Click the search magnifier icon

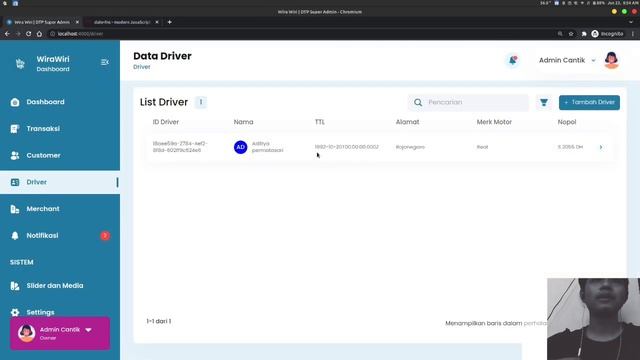[x=418, y=102]
